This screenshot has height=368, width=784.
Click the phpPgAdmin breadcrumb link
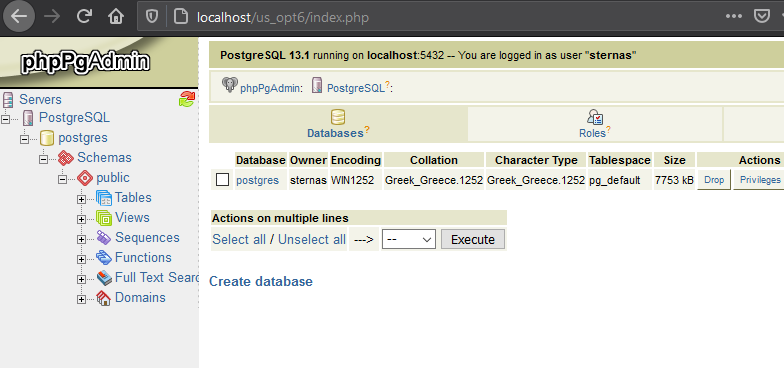coord(270,88)
